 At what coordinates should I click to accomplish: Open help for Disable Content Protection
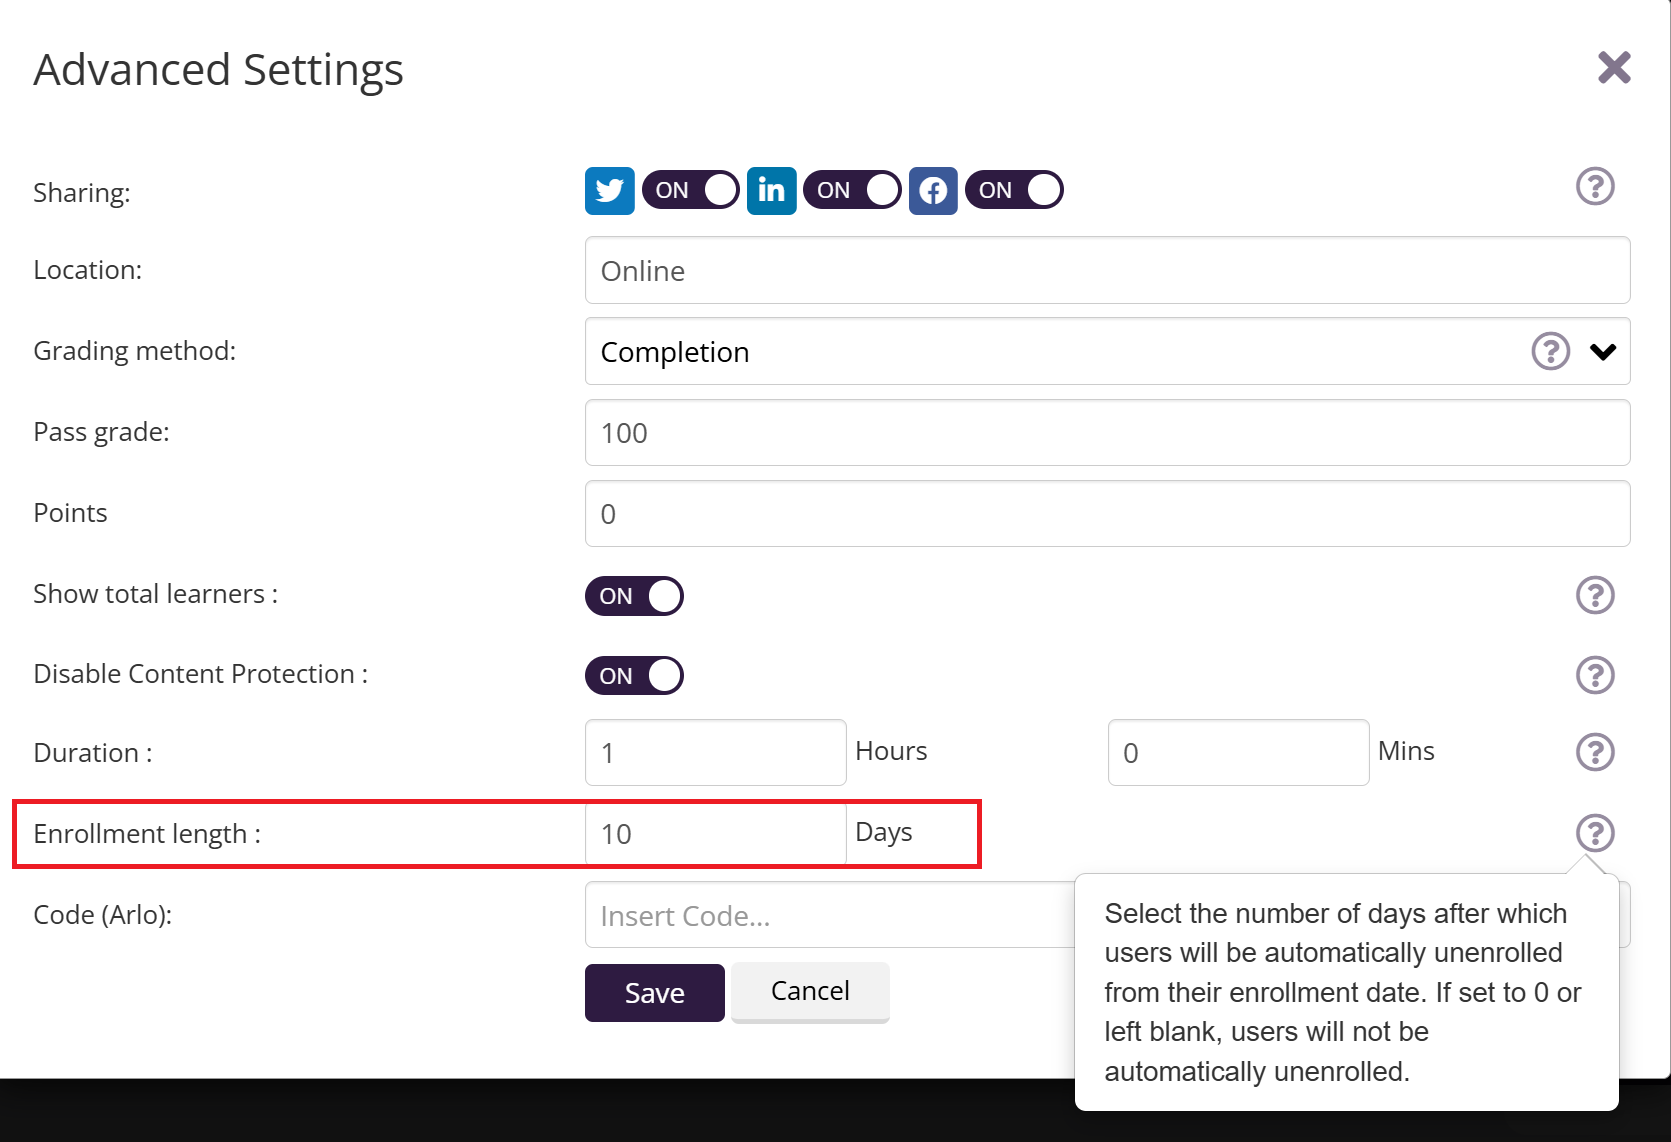1595,675
